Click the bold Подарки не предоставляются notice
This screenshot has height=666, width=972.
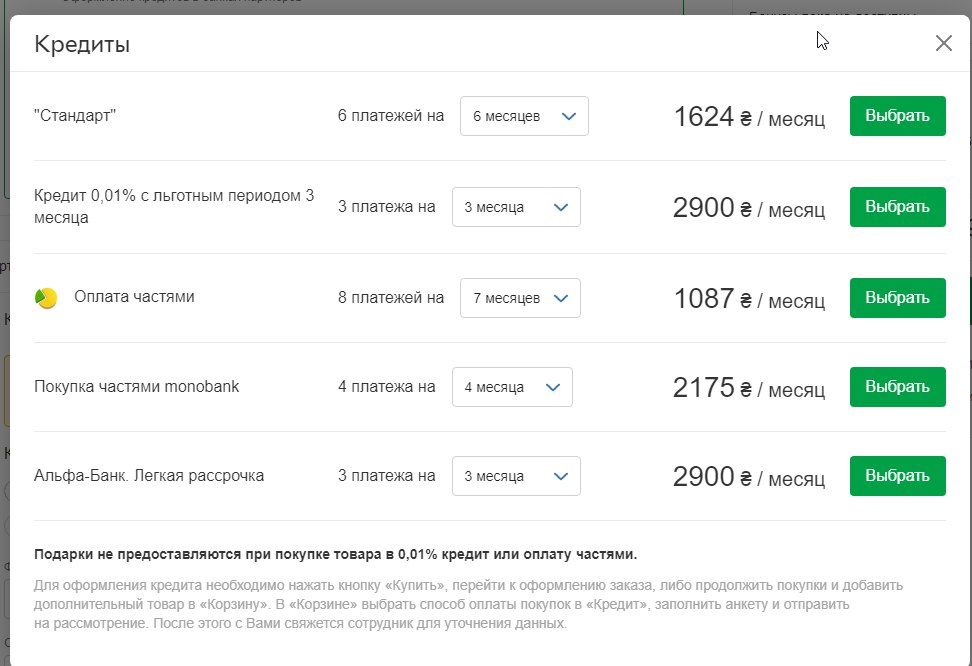tap(335, 554)
